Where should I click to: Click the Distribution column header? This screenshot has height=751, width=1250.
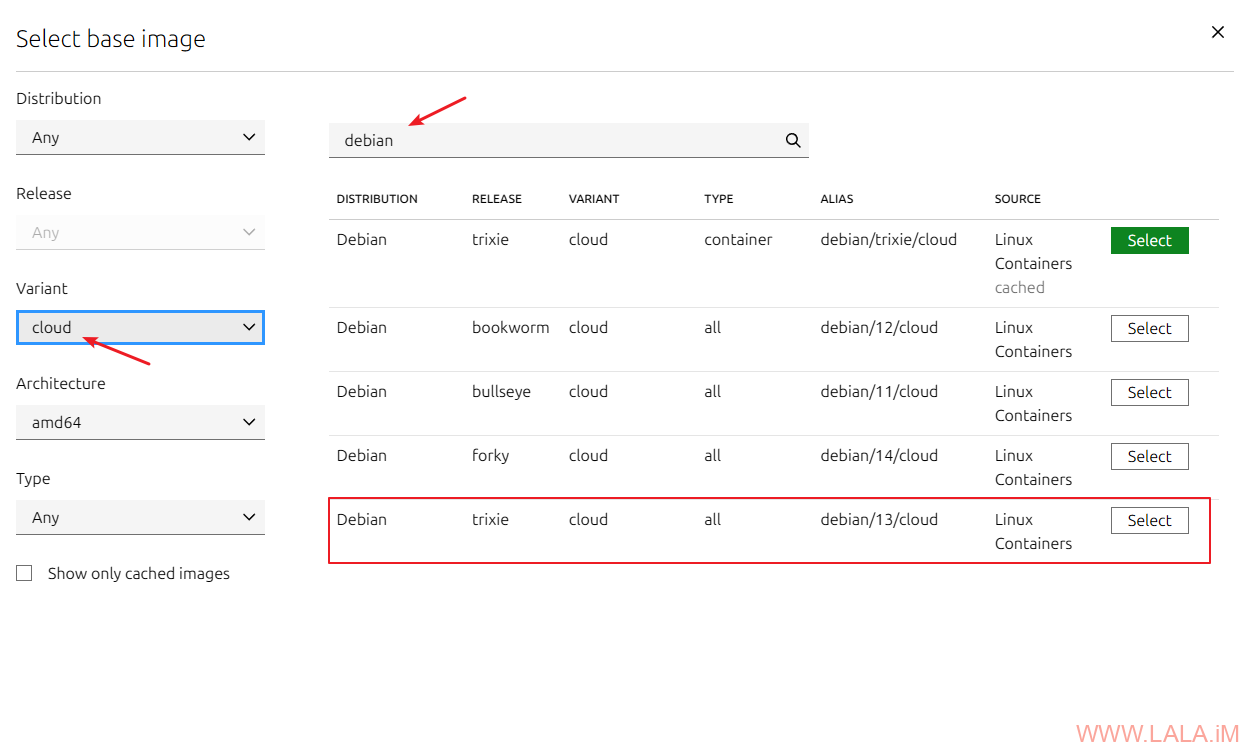pyautogui.click(x=377, y=199)
